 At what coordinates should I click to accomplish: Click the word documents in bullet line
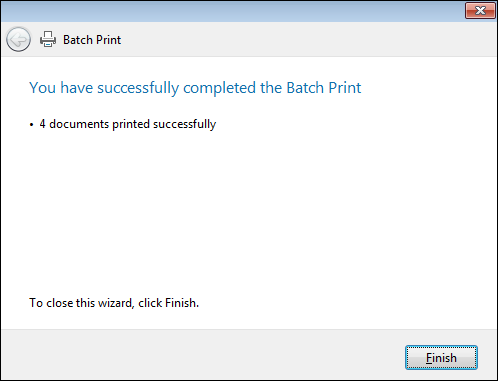79,124
